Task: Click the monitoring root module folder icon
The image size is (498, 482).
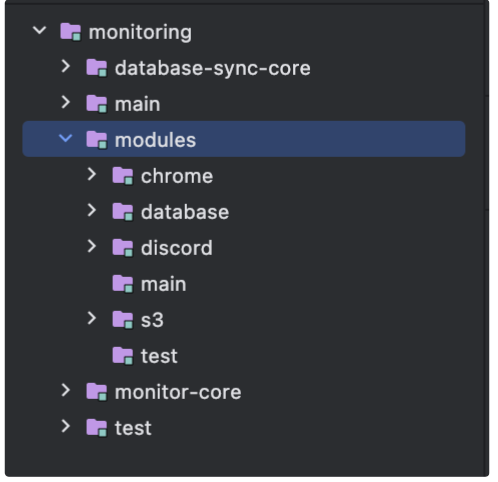Action: pyautogui.click(x=70, y=32)
